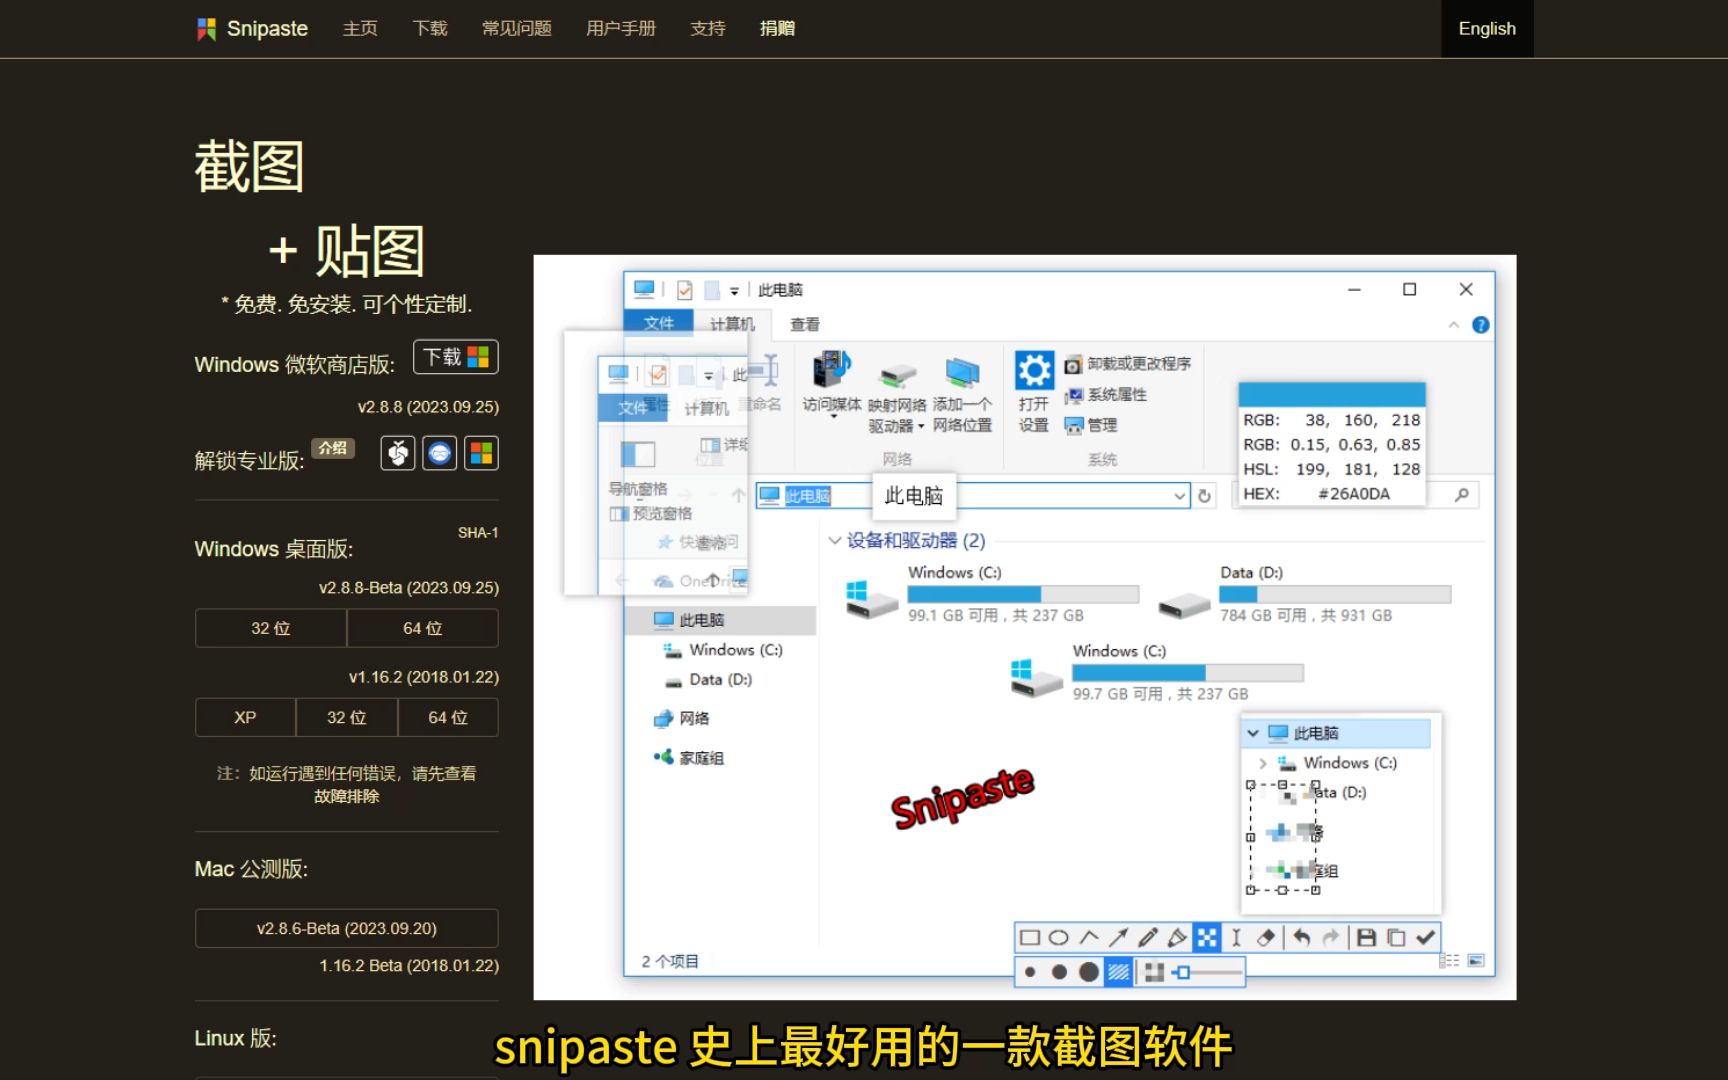Select the ellipse tool in Snipaste toolbar
The image size is (1728, 1080).
[1059, 937]
